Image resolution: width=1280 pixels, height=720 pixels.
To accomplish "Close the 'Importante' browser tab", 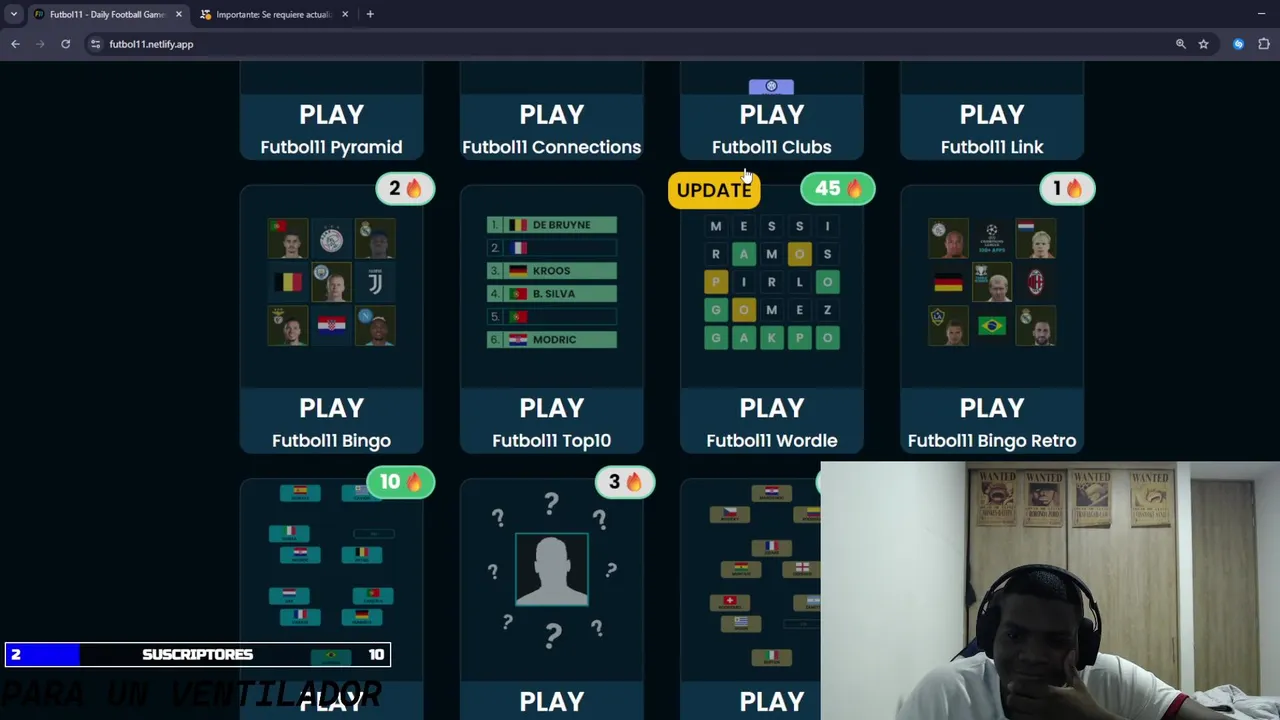I will 345,14.
